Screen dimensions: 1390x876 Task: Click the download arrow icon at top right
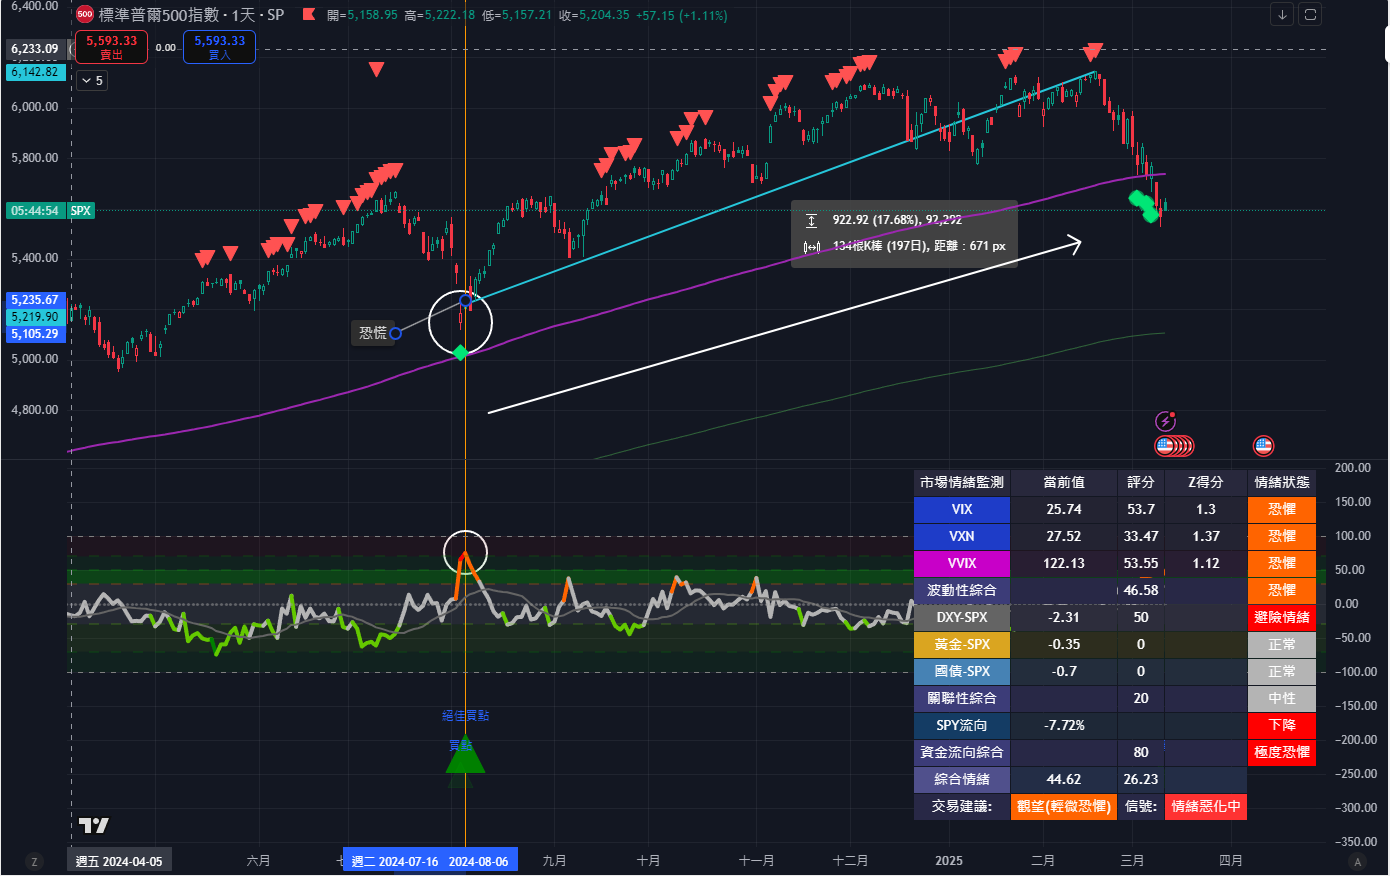(x=1282, y=15)
